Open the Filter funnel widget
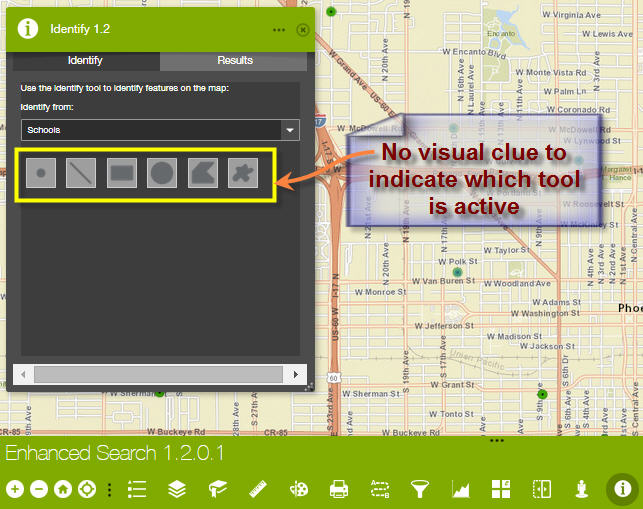The width and height of the screenshot is (643, 509). tap(420, 489)
